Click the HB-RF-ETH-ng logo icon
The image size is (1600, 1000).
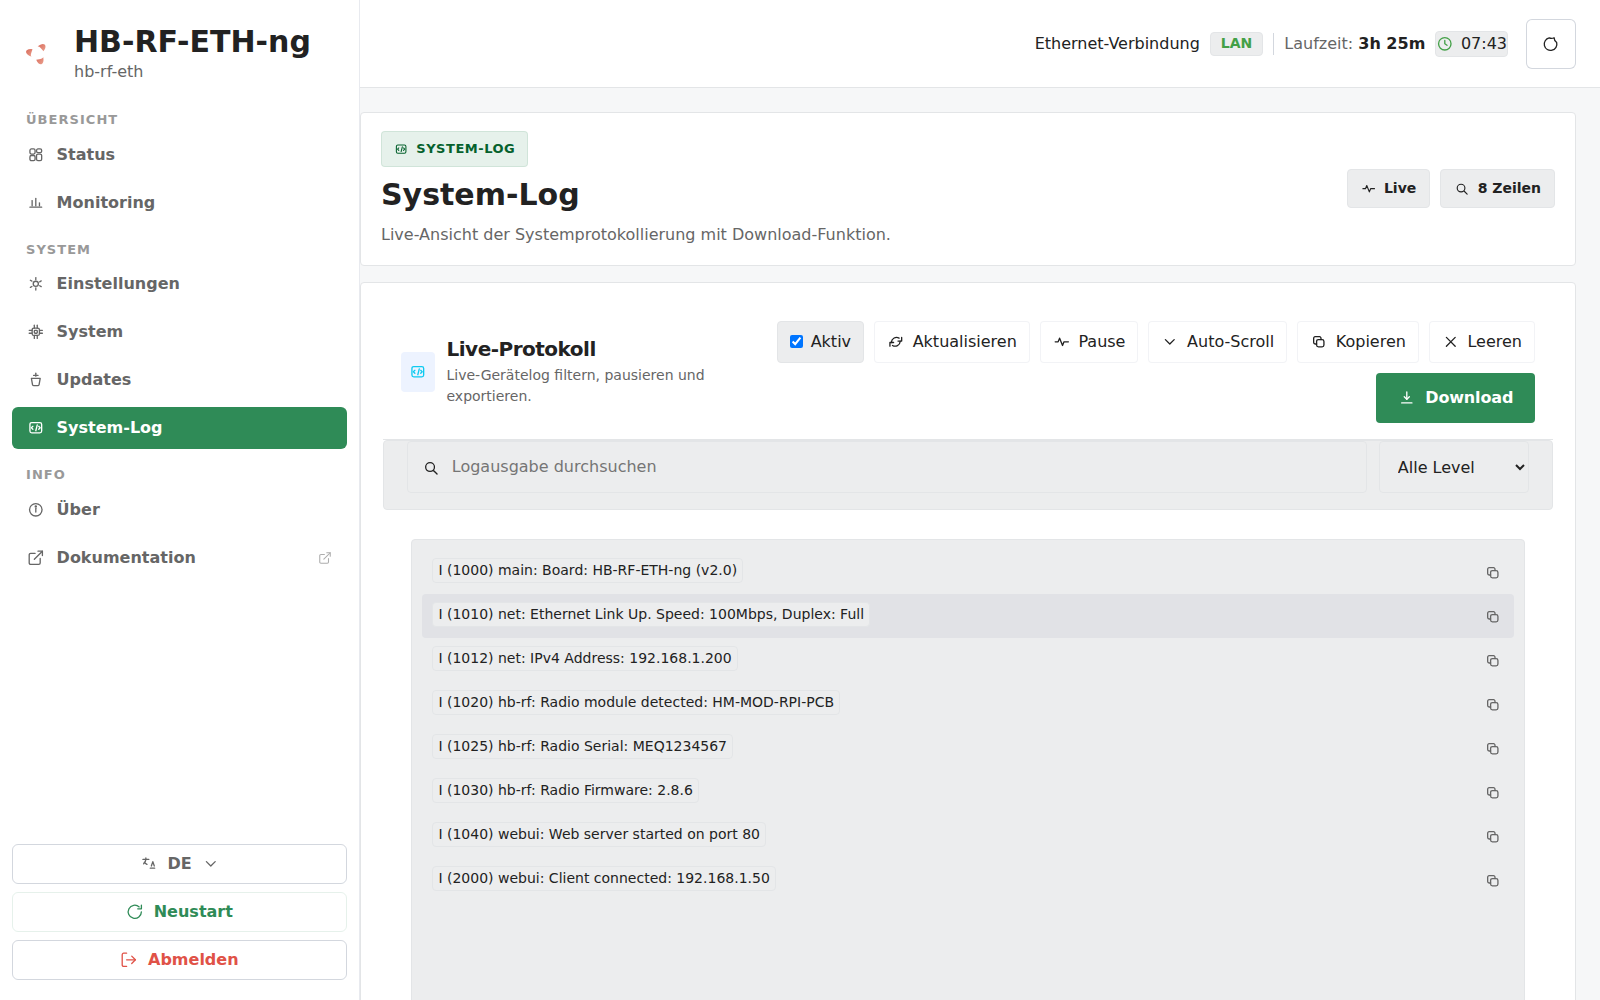click(37, 53)
